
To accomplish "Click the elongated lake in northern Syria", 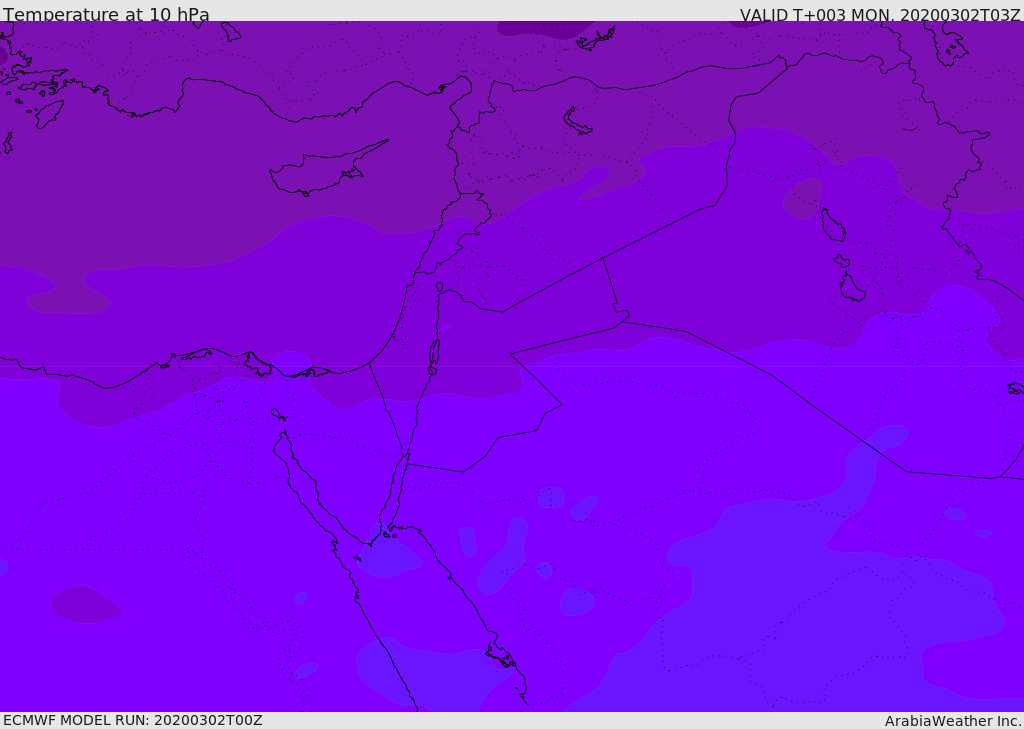I will (577, 121).
